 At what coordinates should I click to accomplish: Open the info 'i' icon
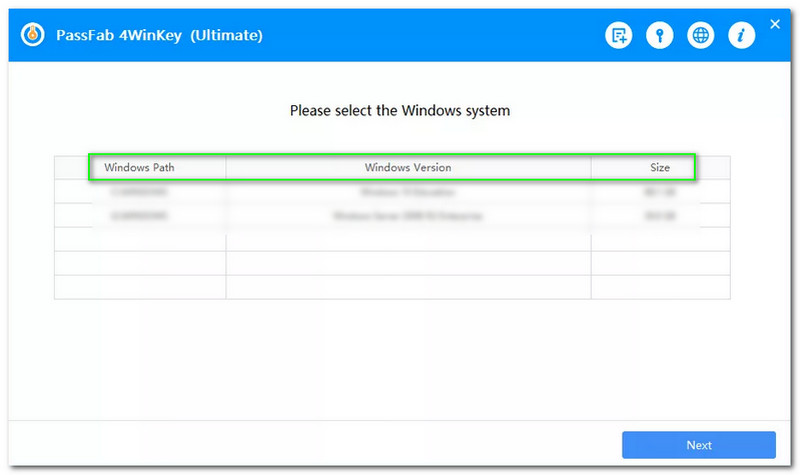coord(741,35)
